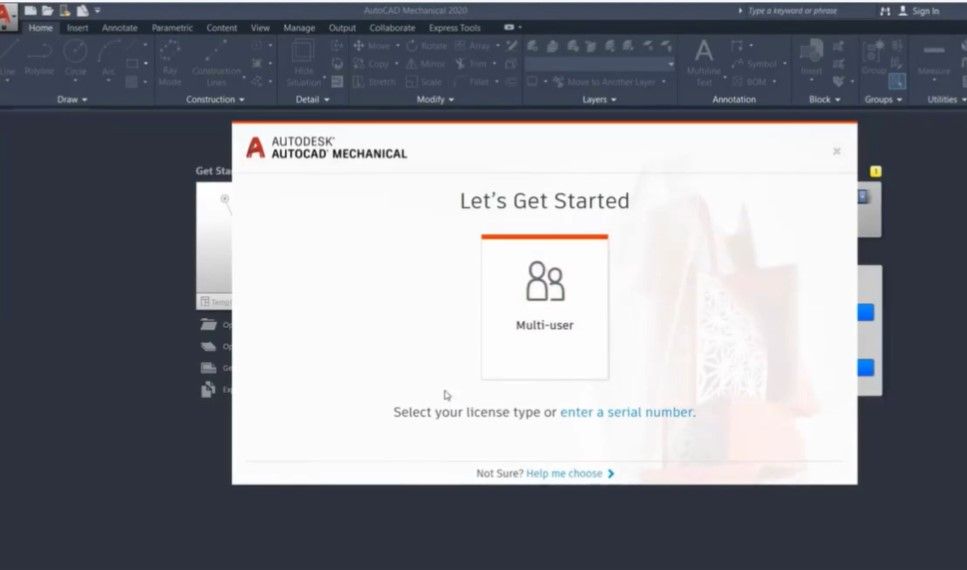The width and height of the screenshot is (967, 570).
Task: Select the Mirror tool
Action: (x=426, y=64)
